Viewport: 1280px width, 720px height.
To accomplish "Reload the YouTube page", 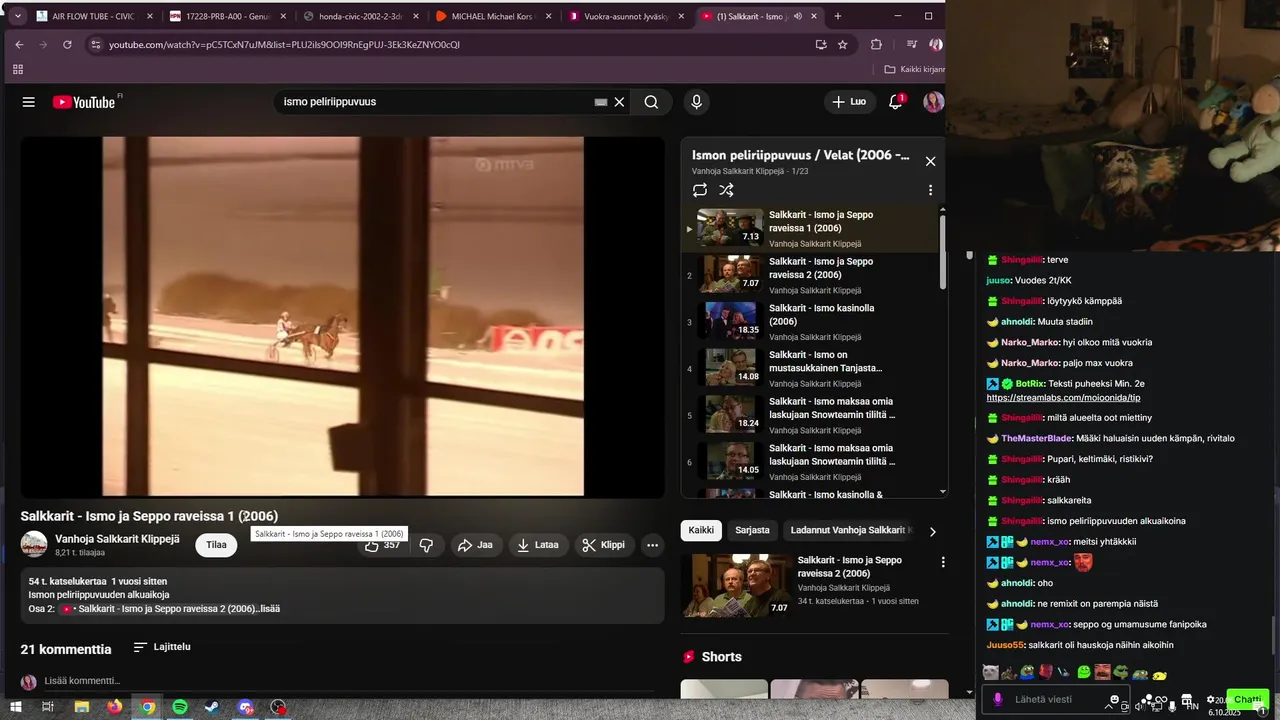I will tap(67, 44).
